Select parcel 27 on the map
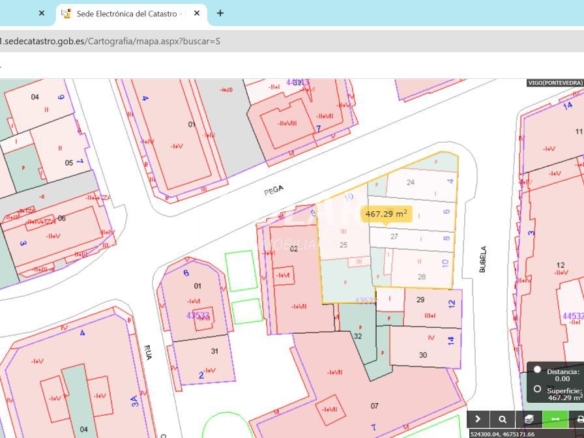The width and height of the screenshot is (584, 438). 394,236
